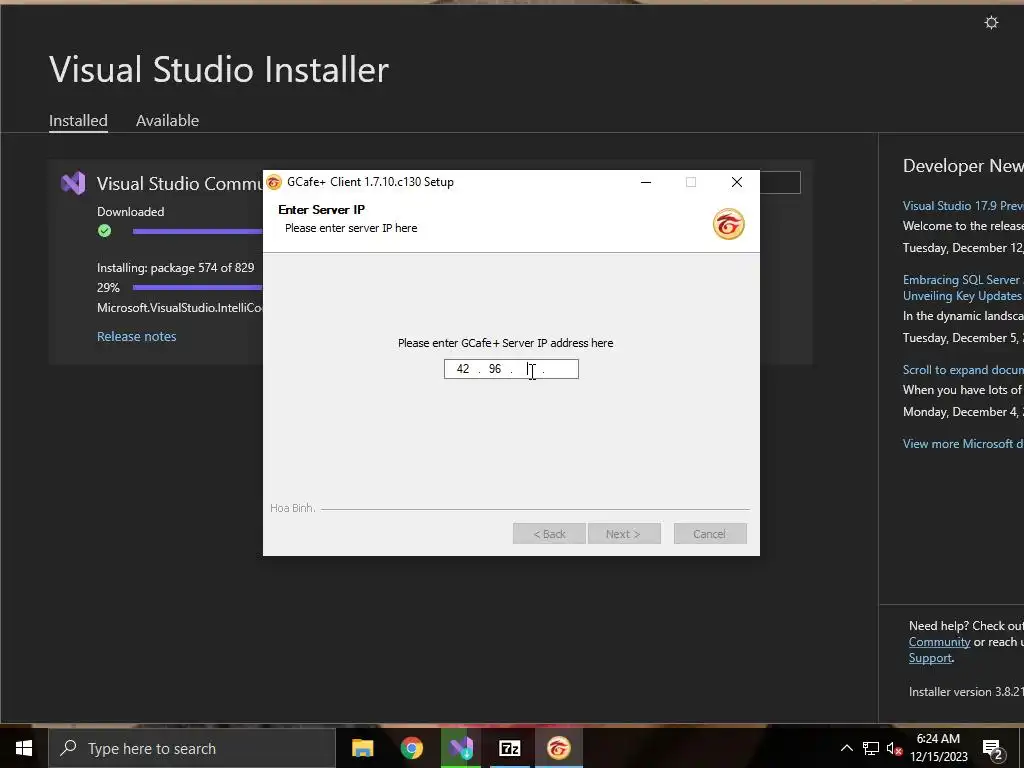Open File Explorer from the taskbar

tap(362, 748)
